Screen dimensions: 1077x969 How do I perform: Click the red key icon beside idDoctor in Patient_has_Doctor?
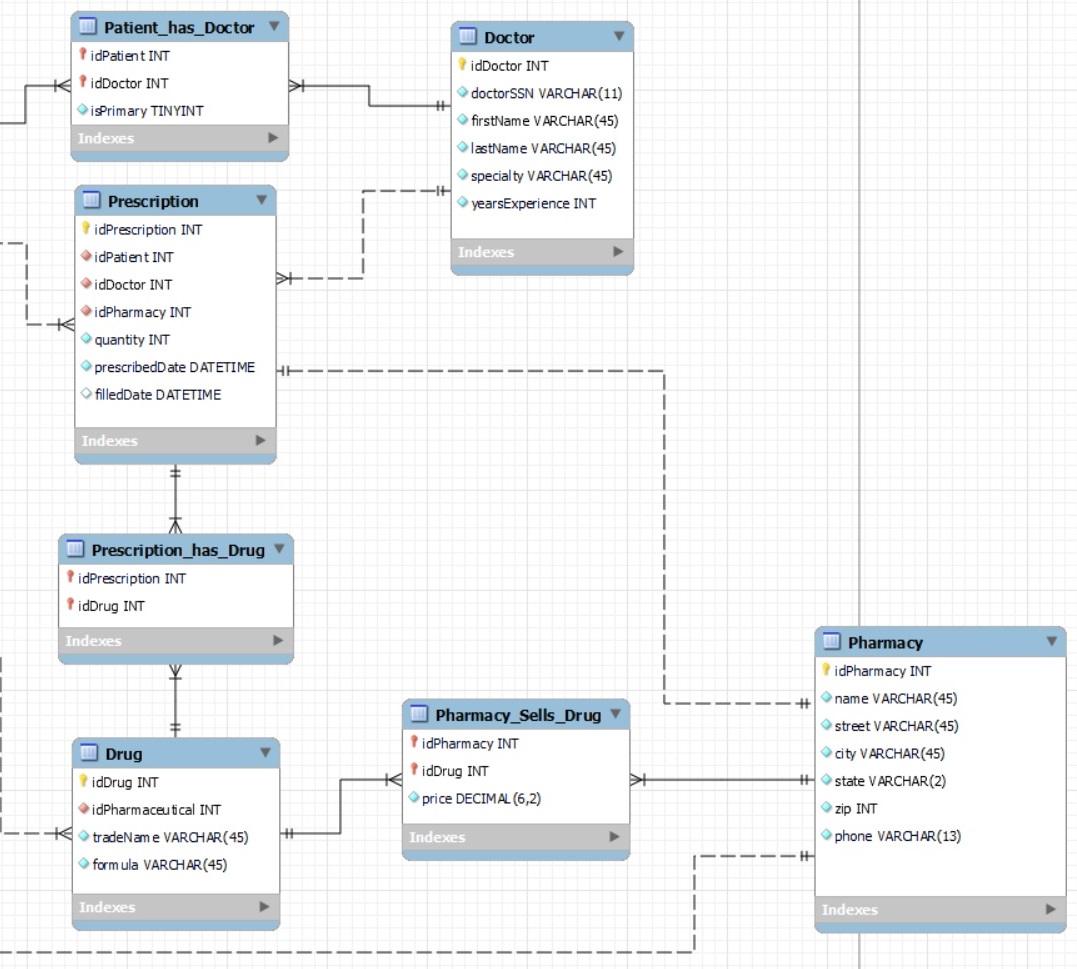pyautogui.click(x=82, y=82)
